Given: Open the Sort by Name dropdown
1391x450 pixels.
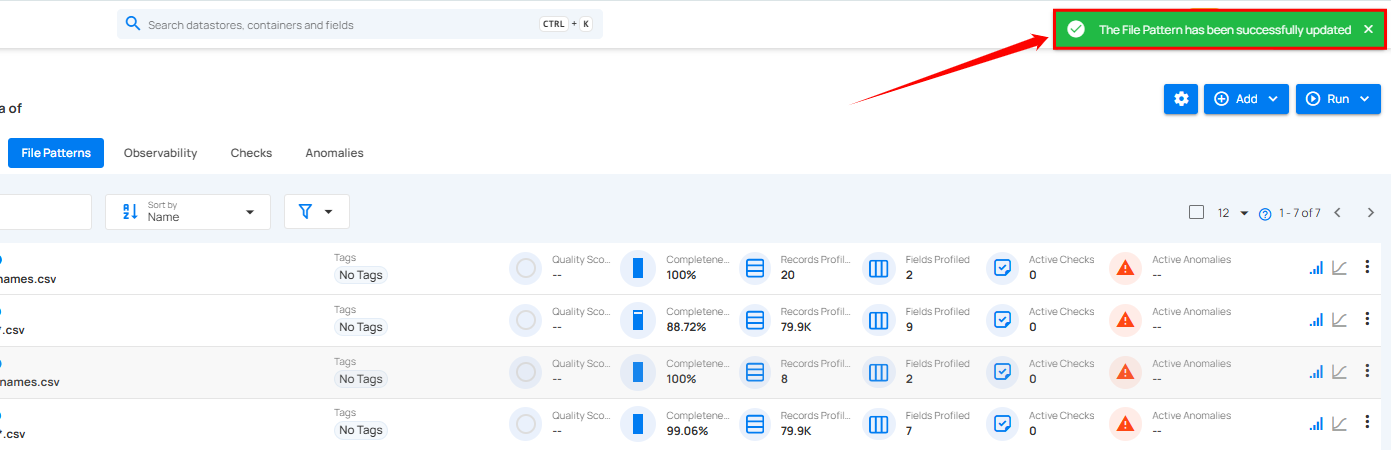Looking at the screenshot, I should (188, 212).
